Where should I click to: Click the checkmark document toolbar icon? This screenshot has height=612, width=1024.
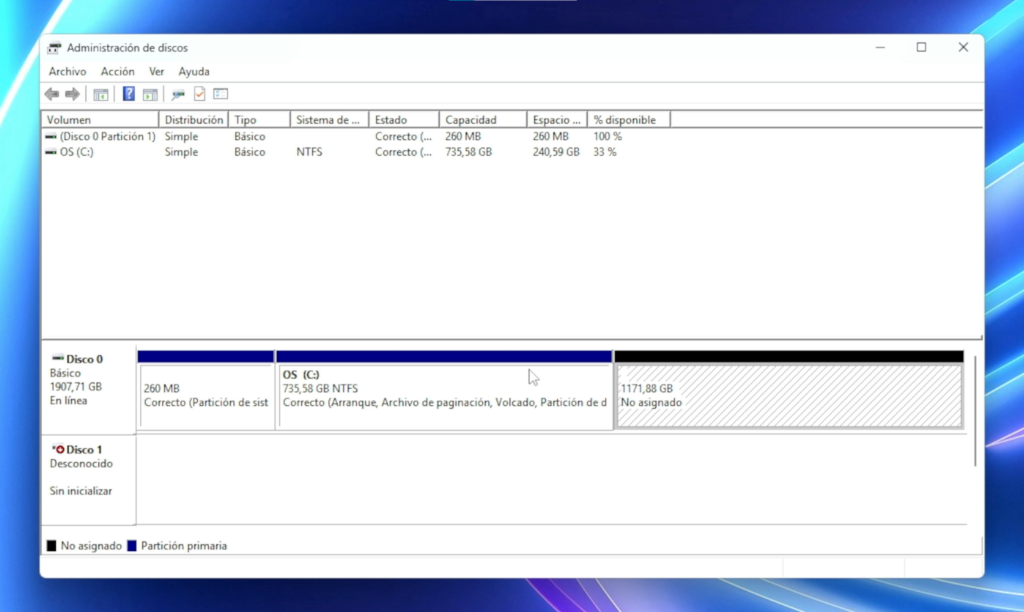(198, 94)
